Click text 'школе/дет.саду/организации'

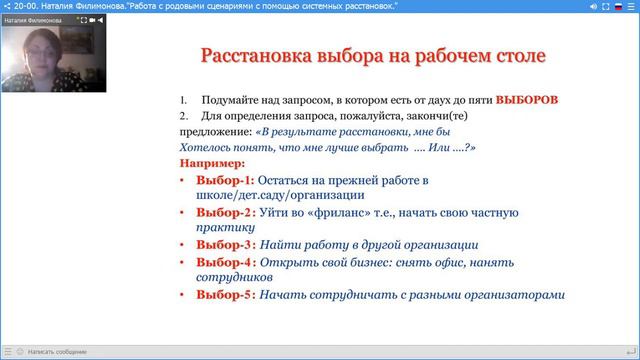pos(280,195)
